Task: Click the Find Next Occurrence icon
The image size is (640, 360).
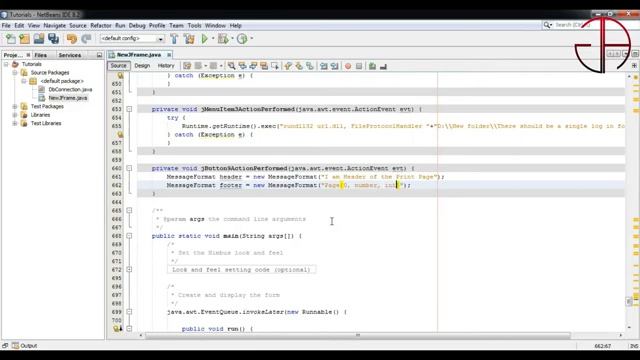Action: (x=253, y=66)
